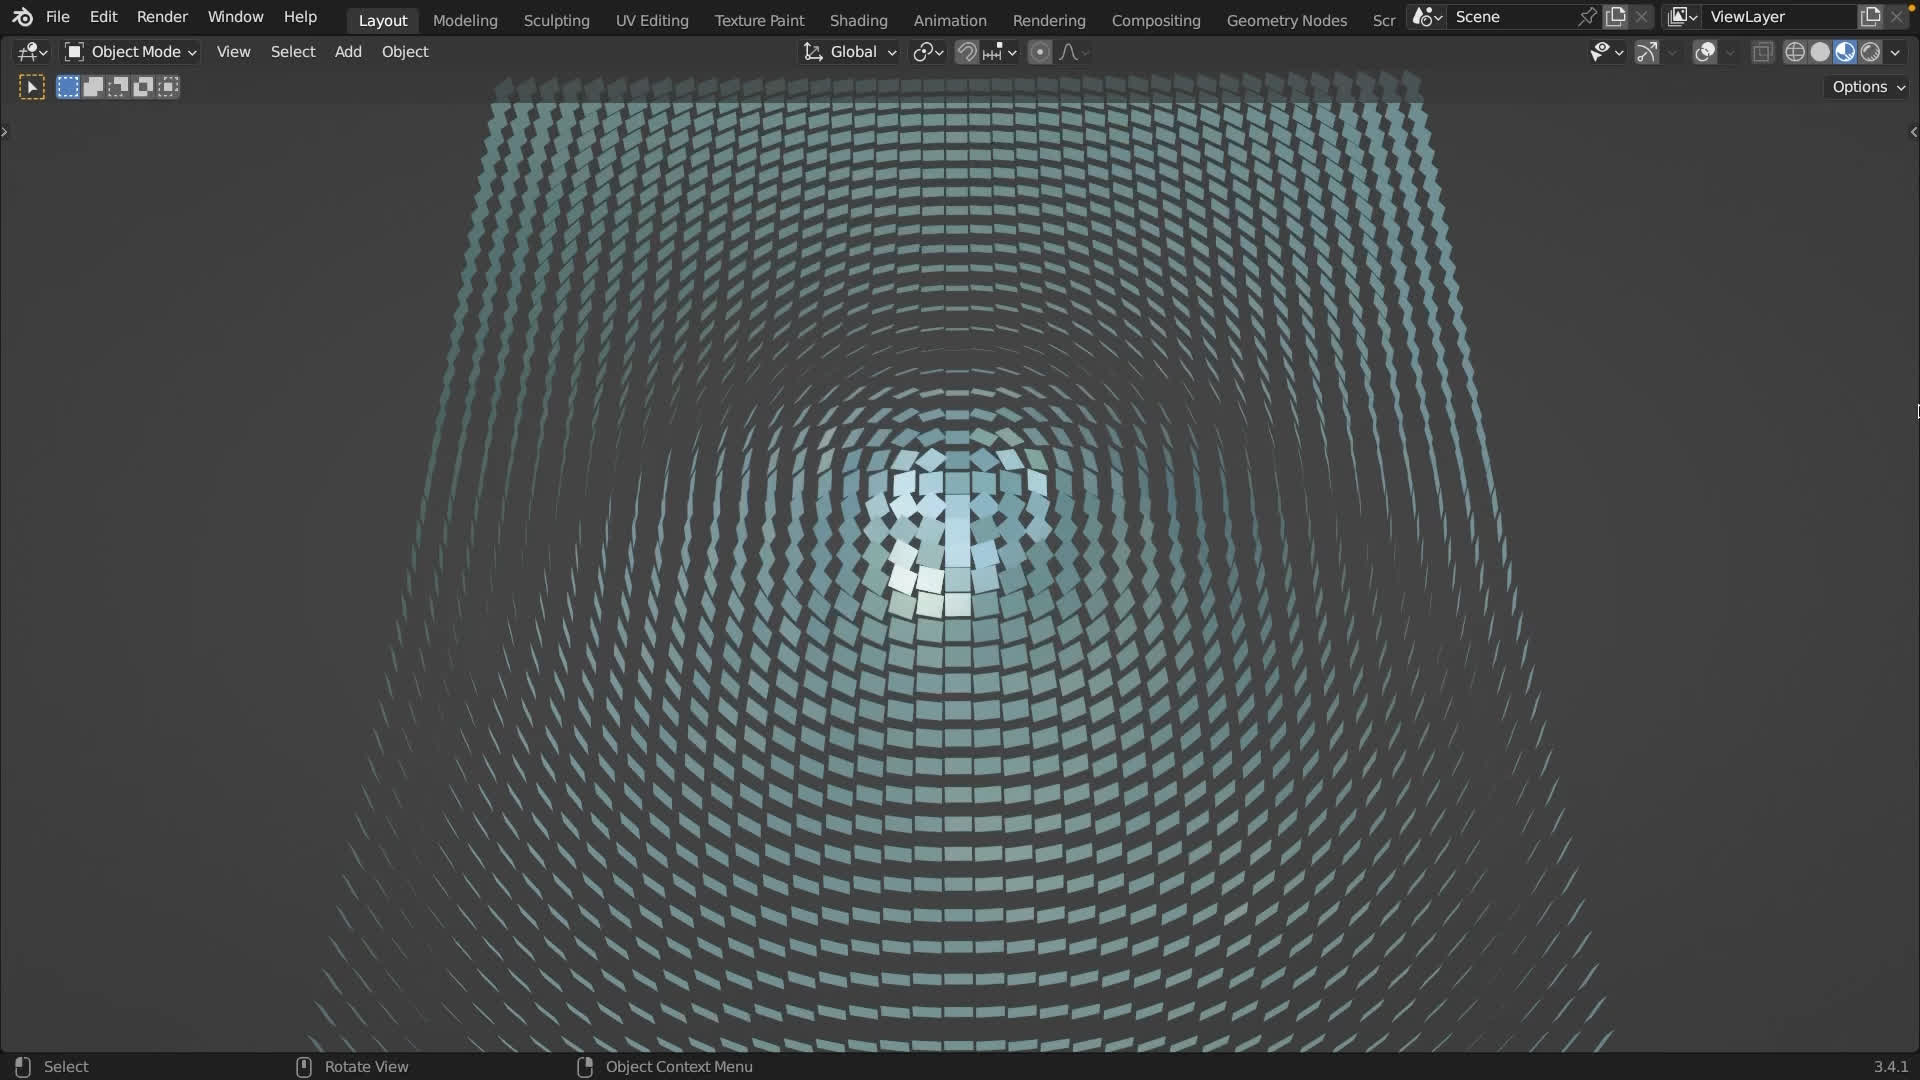Screen dimensions: 1920x1080
Task: Create a new scene with the copy icon
Action: [1616, 17]
